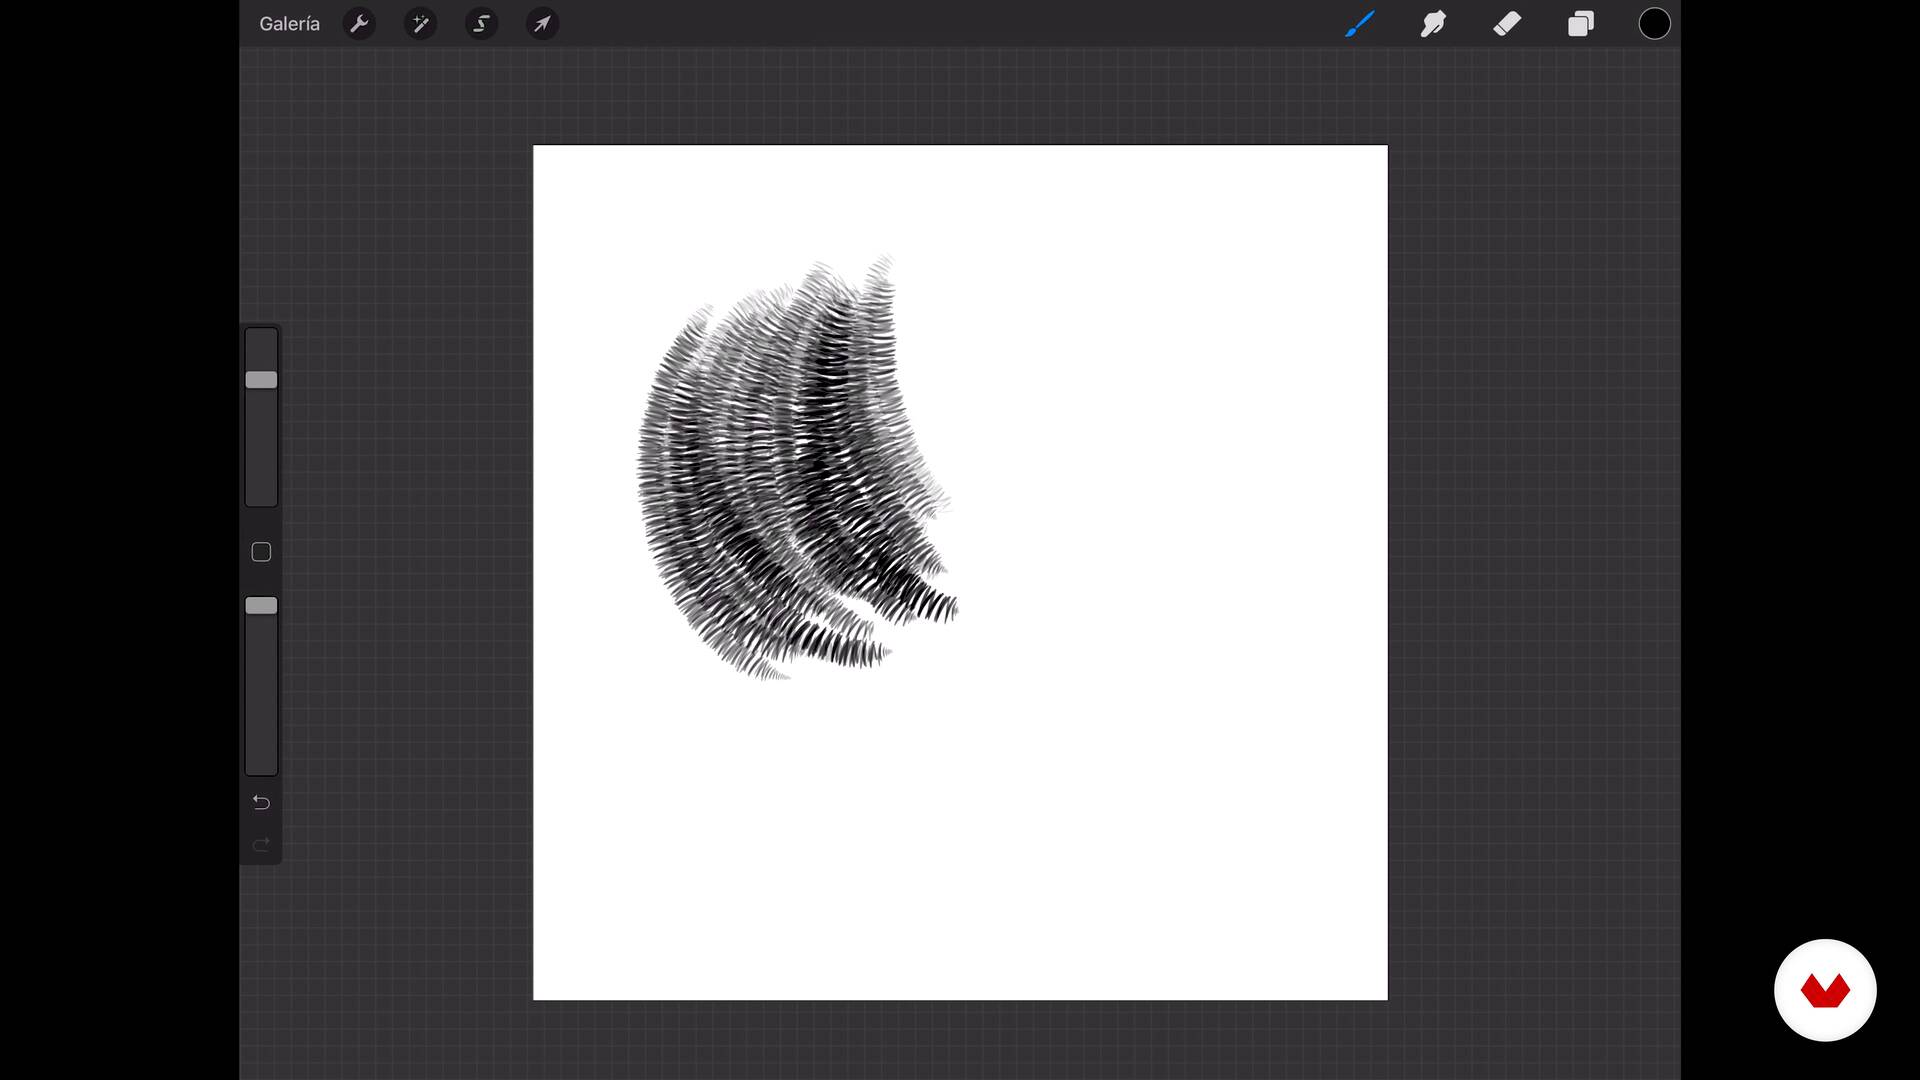This screenshot has width=1920, height=1080.
Task: Click the red logo badge in the corner
Action: click(1825, 990)
